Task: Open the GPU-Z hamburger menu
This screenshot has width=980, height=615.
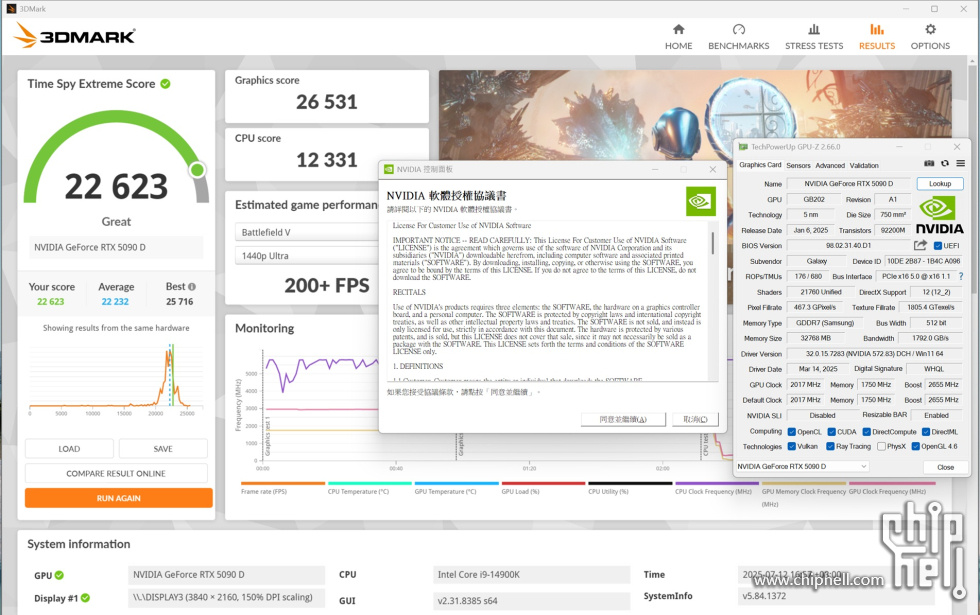Action: point(961,164)
